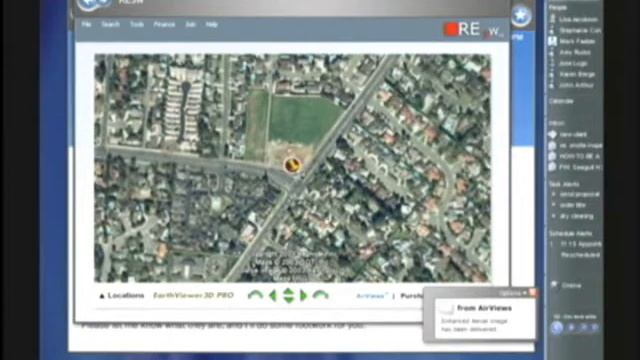Select the fifth People contact, John
The width and height of the screenshot is (640, 360).
[x=573, y=63]
